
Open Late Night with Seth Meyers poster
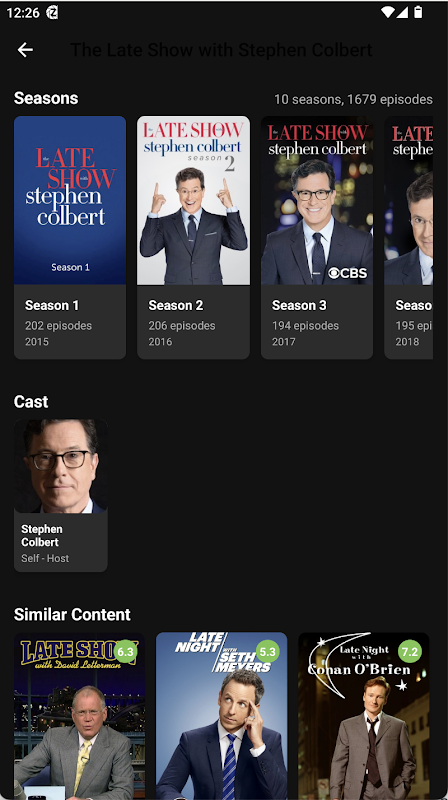pyautogui.click(x=221, y=716)
